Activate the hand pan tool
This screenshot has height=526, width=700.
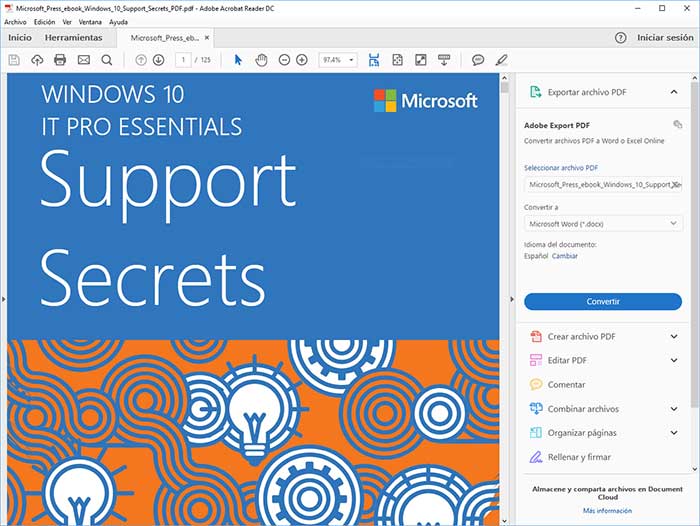coord(261,60)
